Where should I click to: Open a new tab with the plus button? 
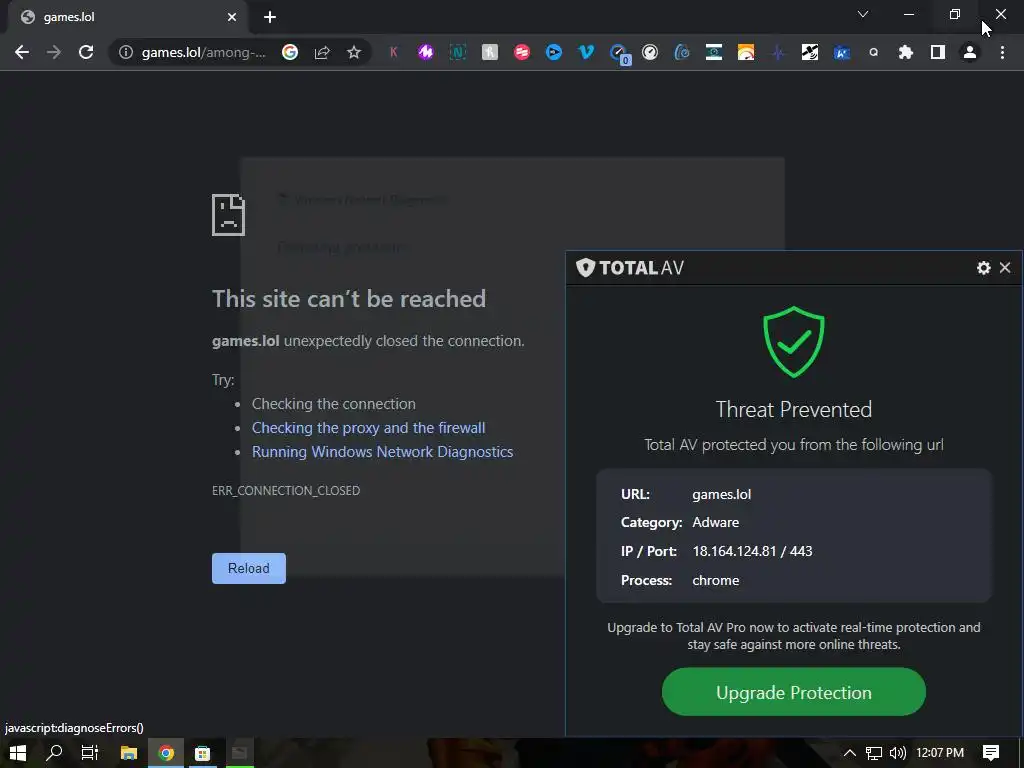click(x=270, y=17)
